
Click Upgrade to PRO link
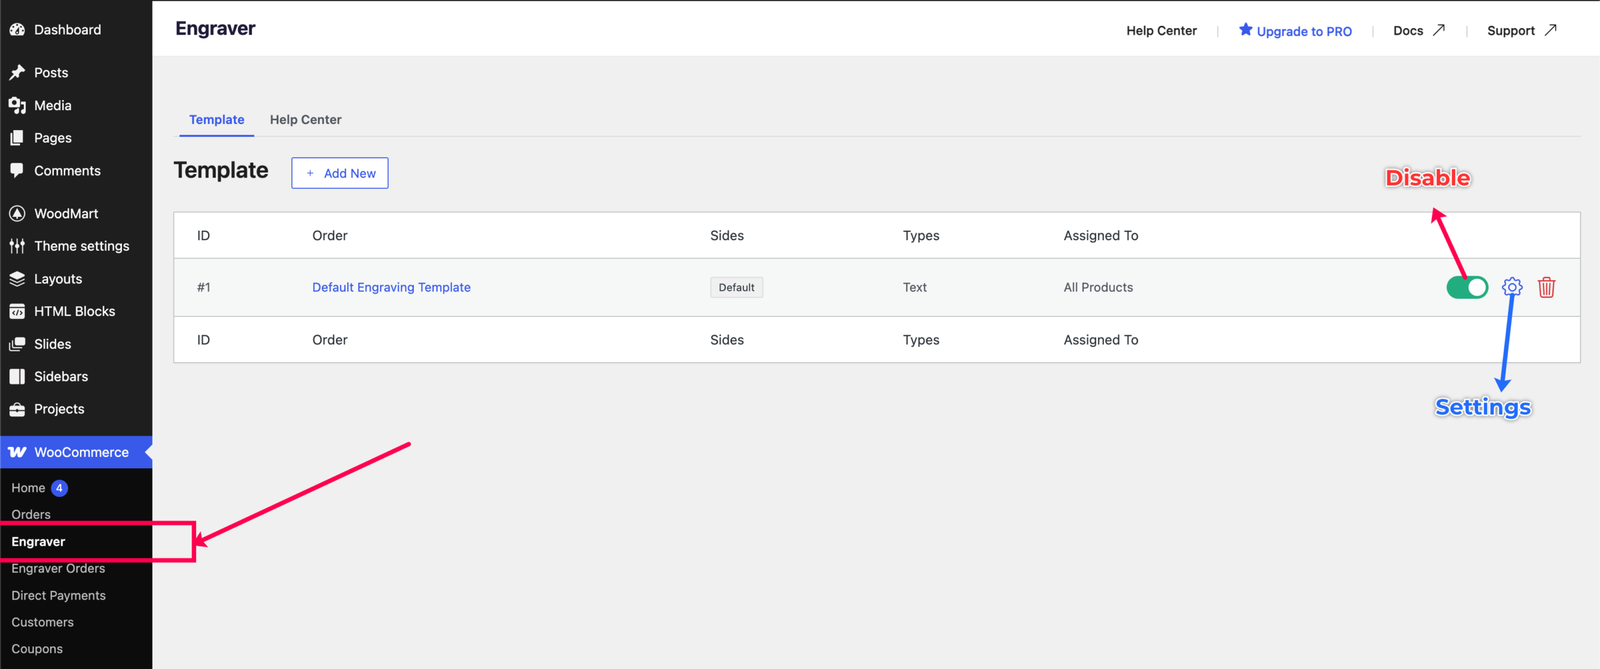1304,31
